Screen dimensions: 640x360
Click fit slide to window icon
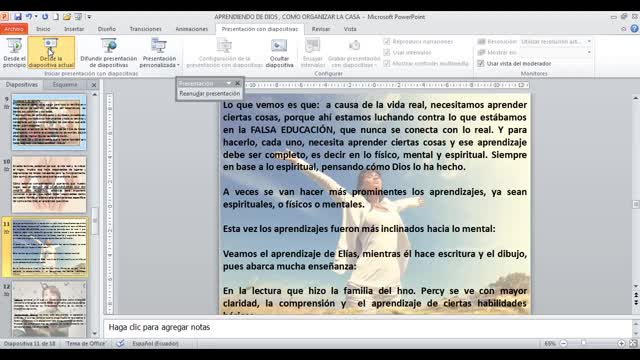(633, 344)
